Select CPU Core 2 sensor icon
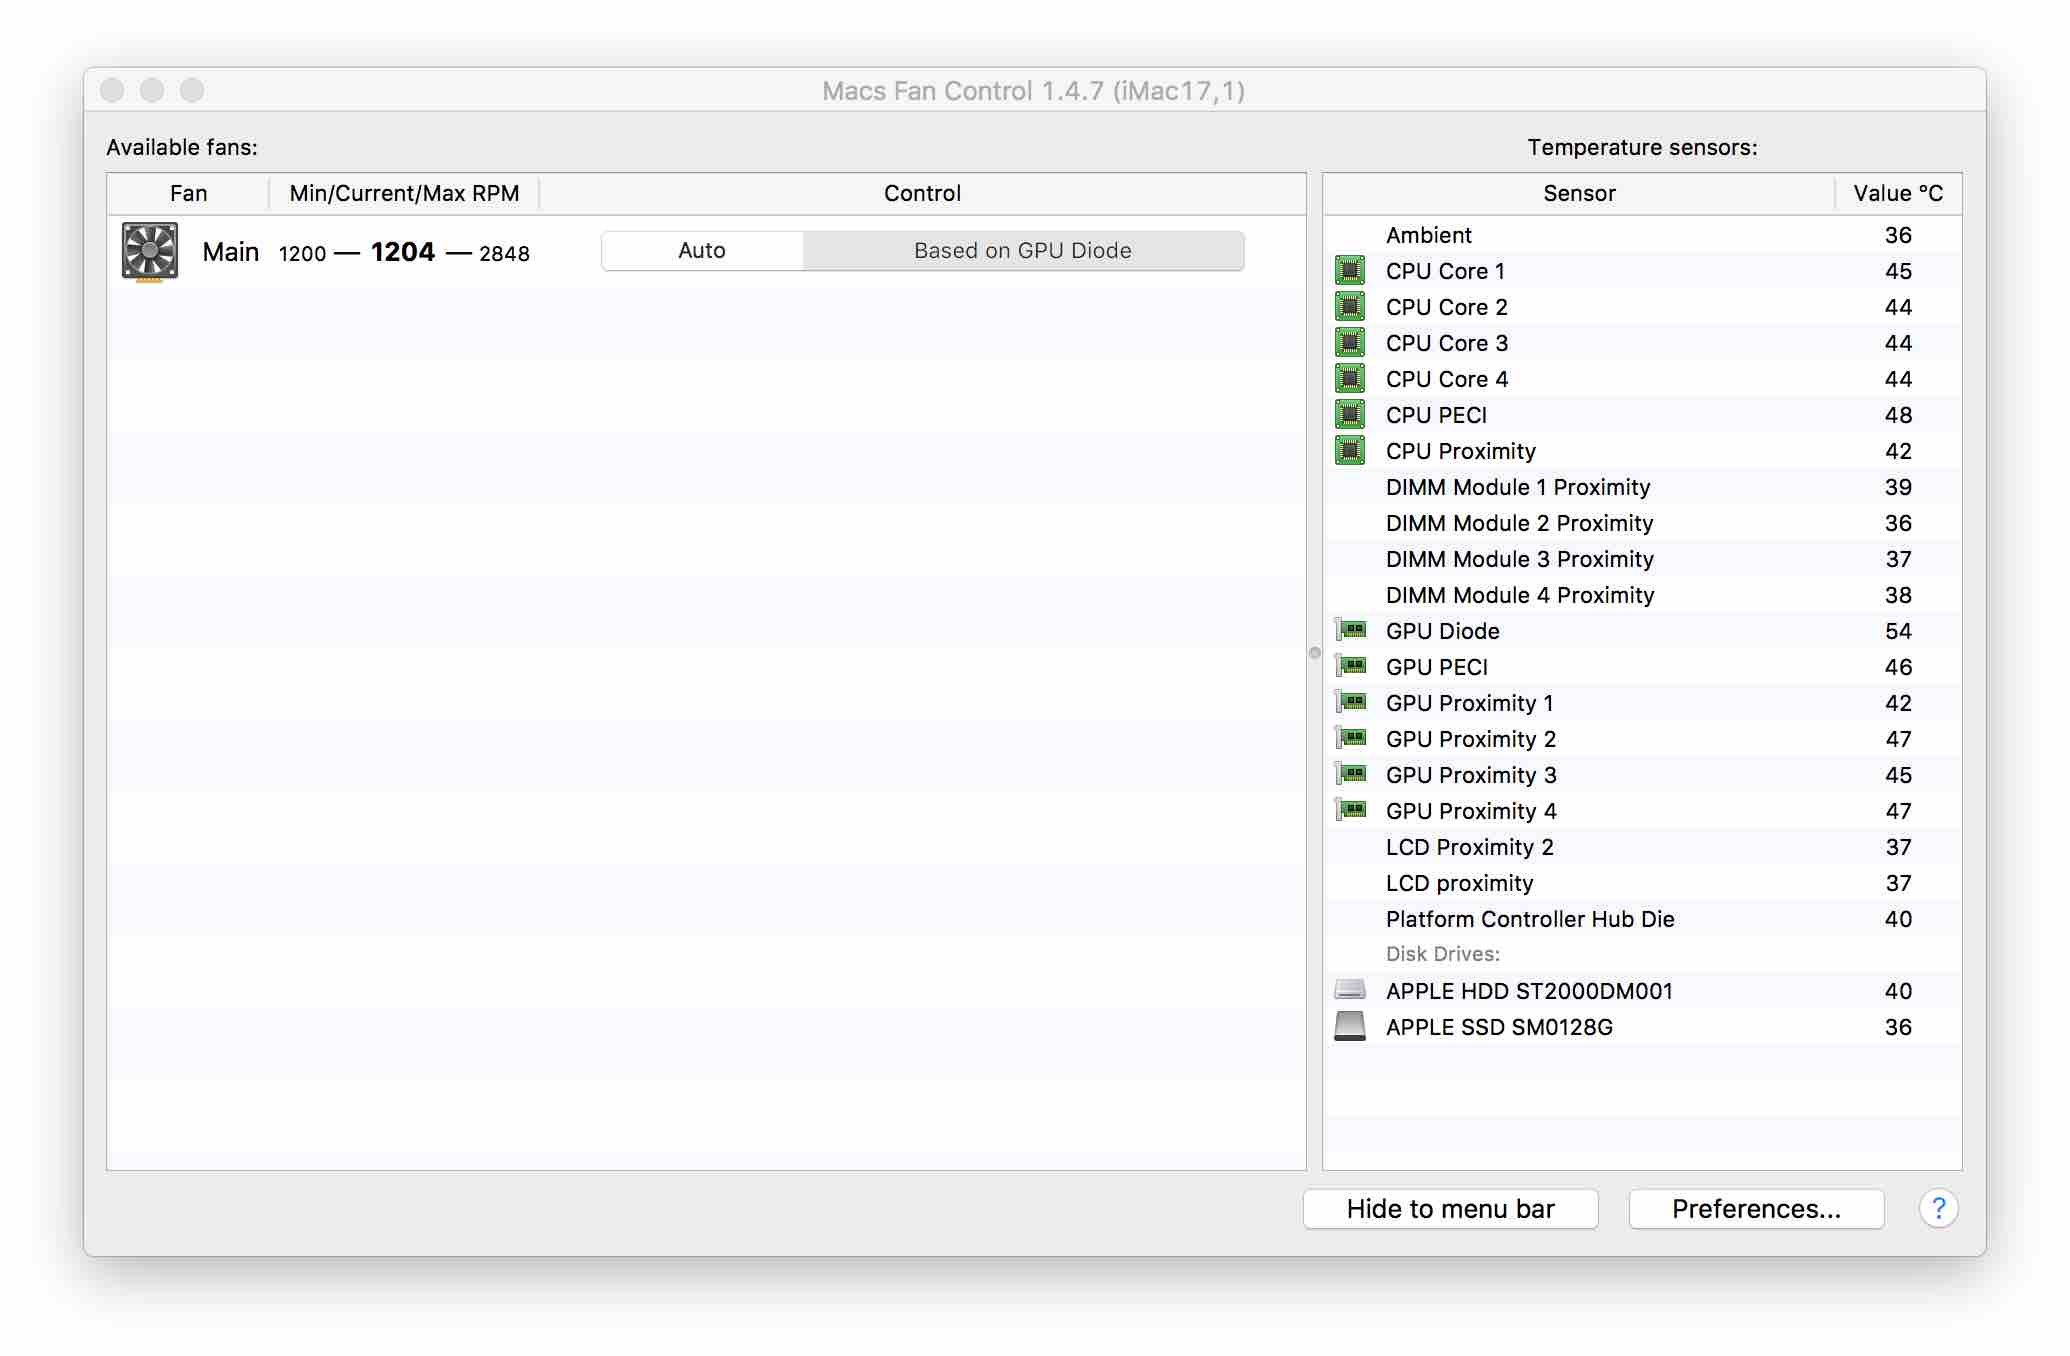Image resolution: width=2070 pixels, height=1356 pixels. pos(1350,306)
